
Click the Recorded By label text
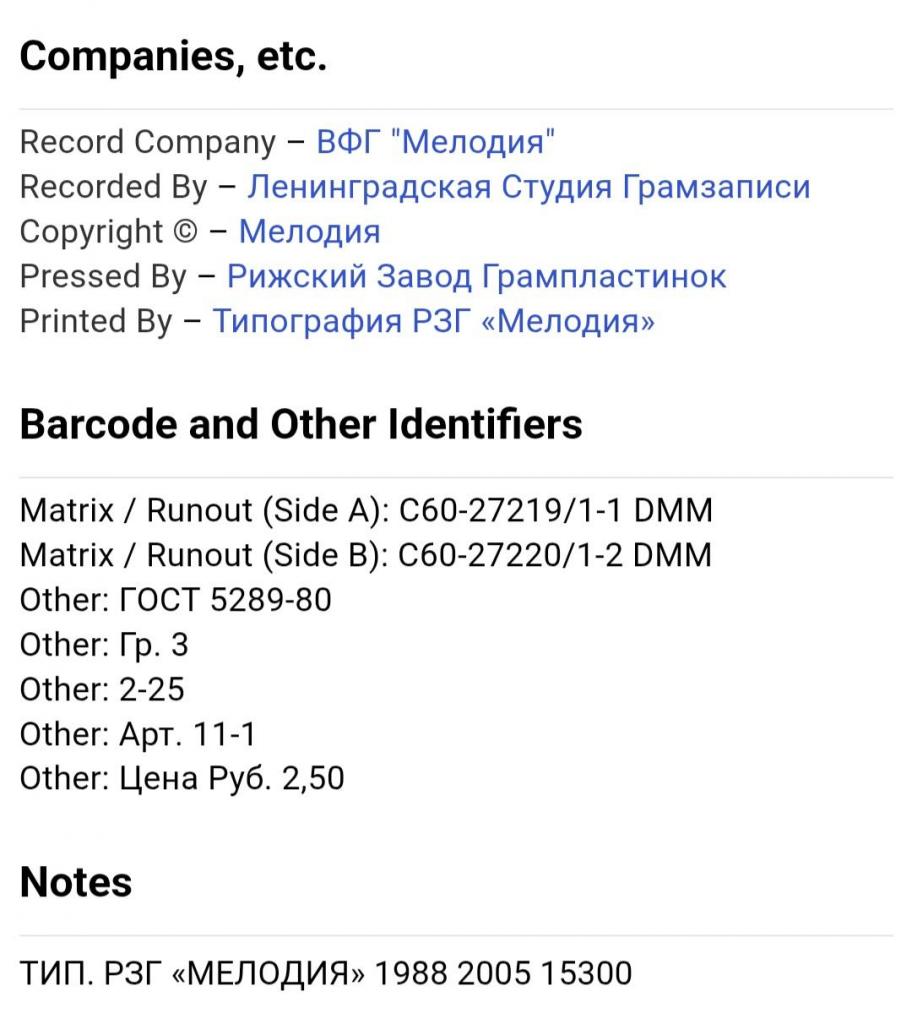[x=113, y=187]
